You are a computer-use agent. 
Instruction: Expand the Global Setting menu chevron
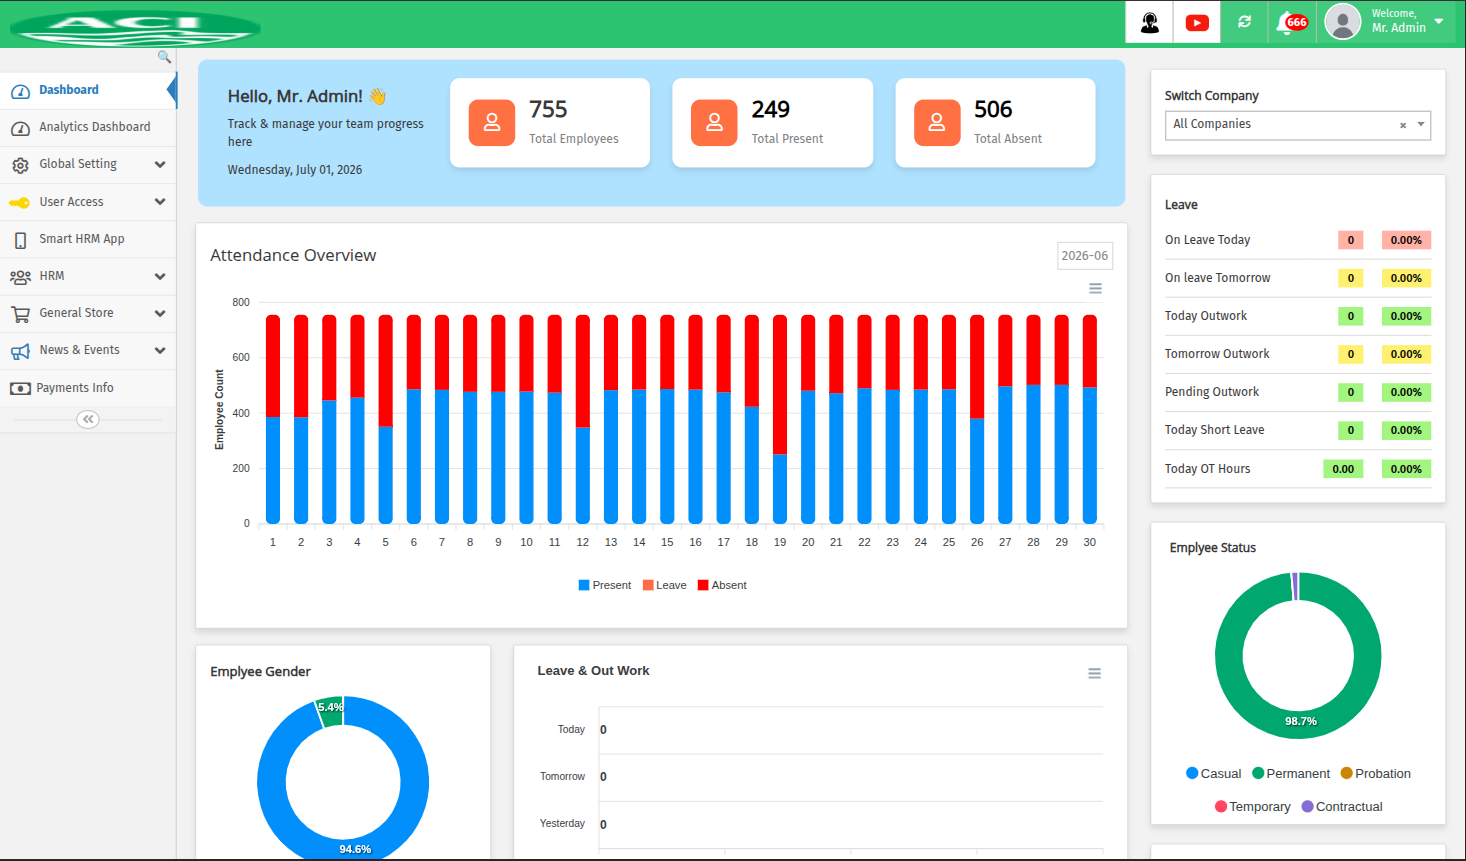(x=160, y=165)
